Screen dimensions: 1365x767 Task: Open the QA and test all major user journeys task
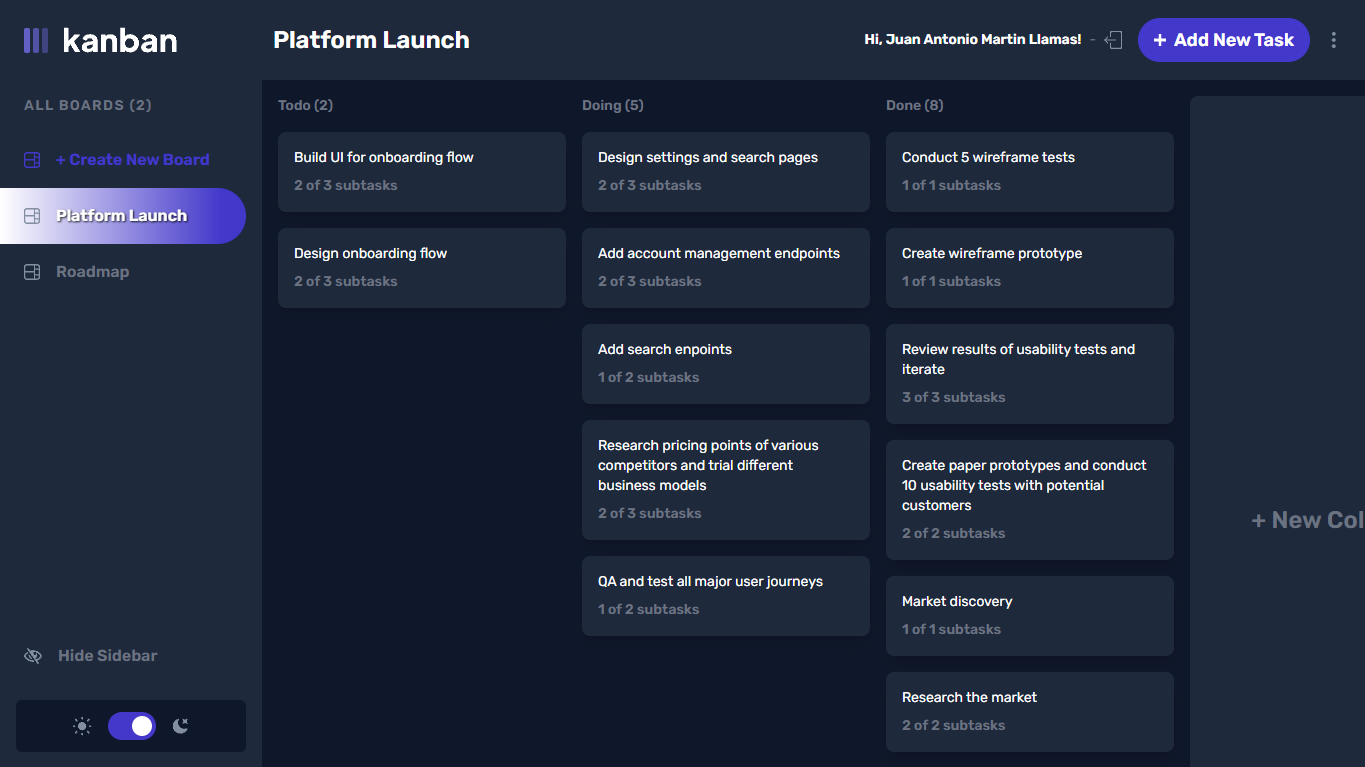tap(725, 595)
